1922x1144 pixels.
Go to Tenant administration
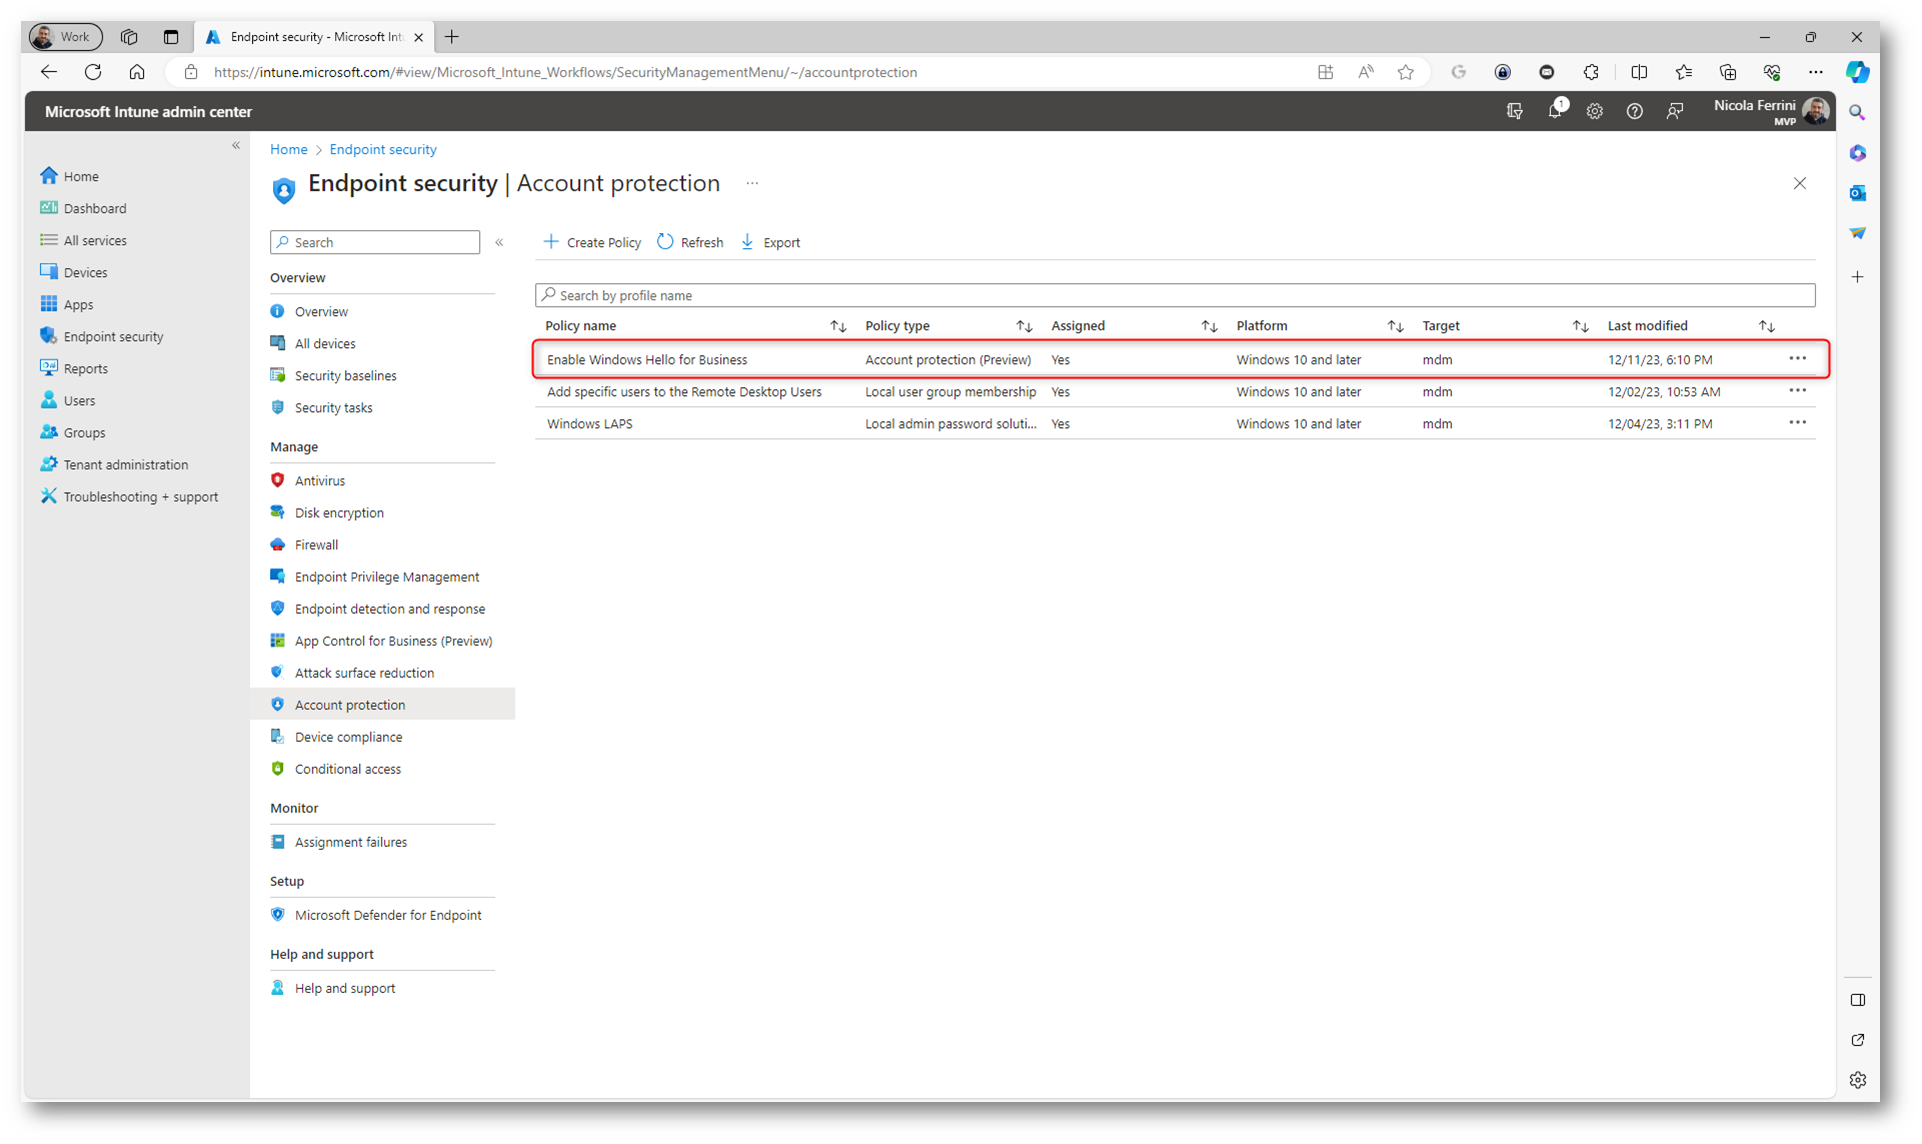point(125,465)
